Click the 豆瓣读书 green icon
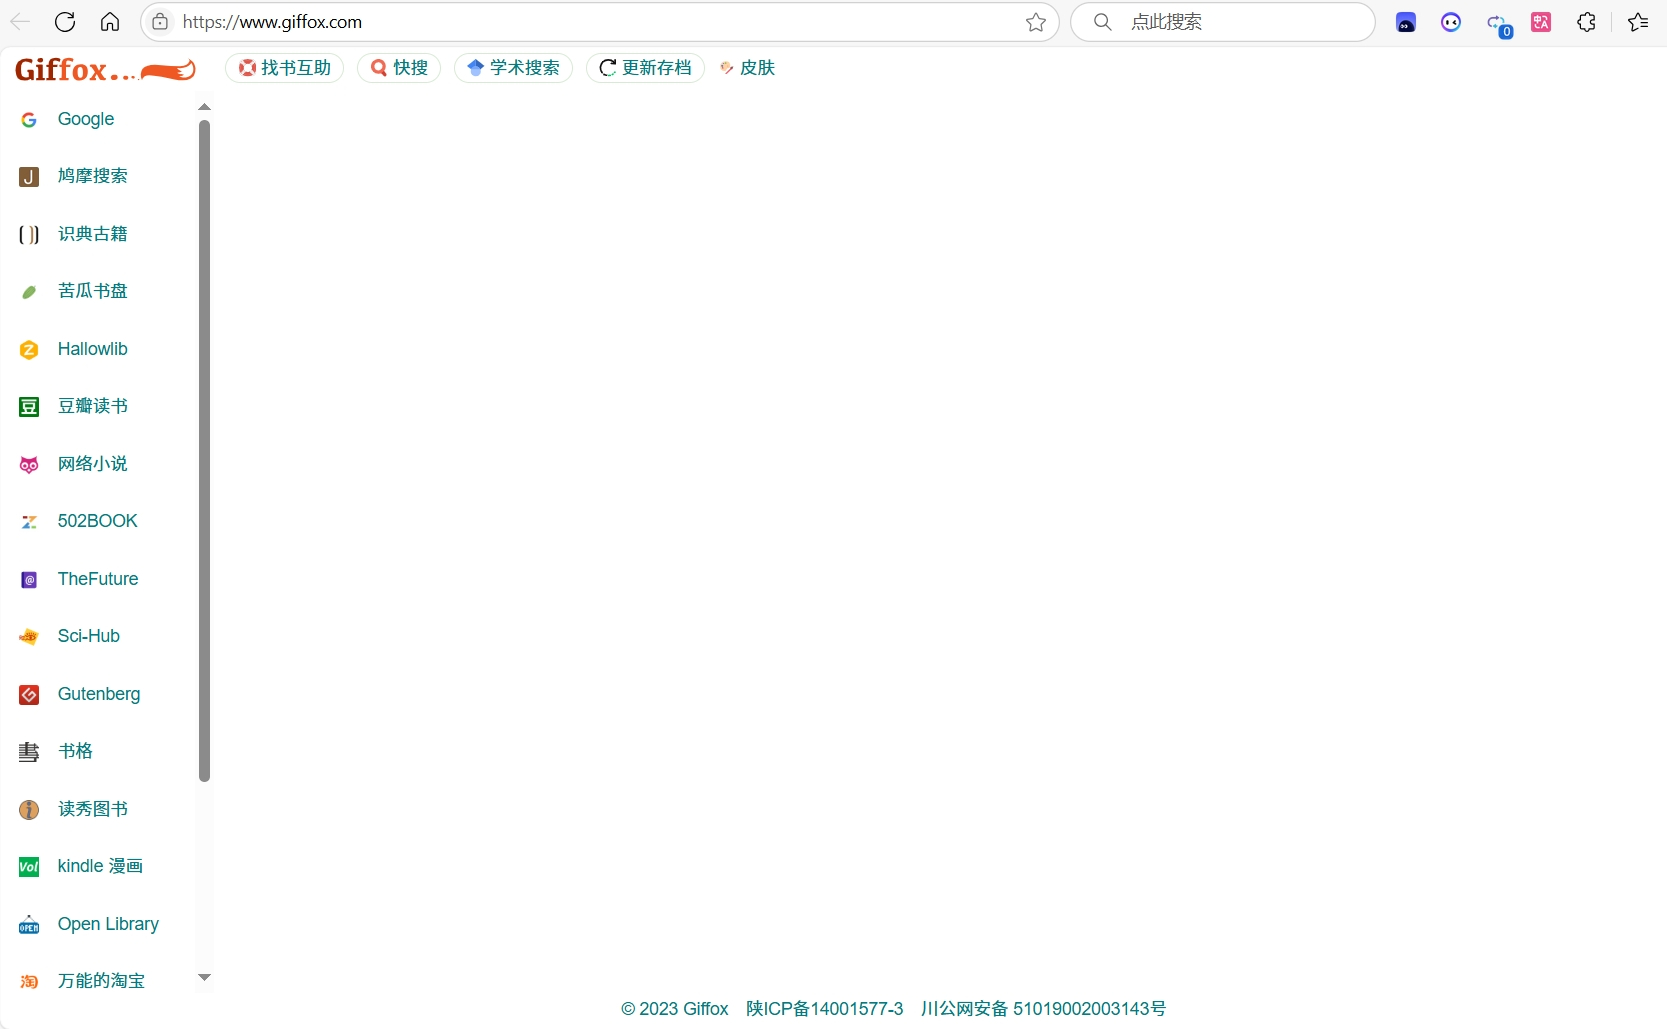The width and height of the screenshot is (1667, 1029). tap(29, 407)
